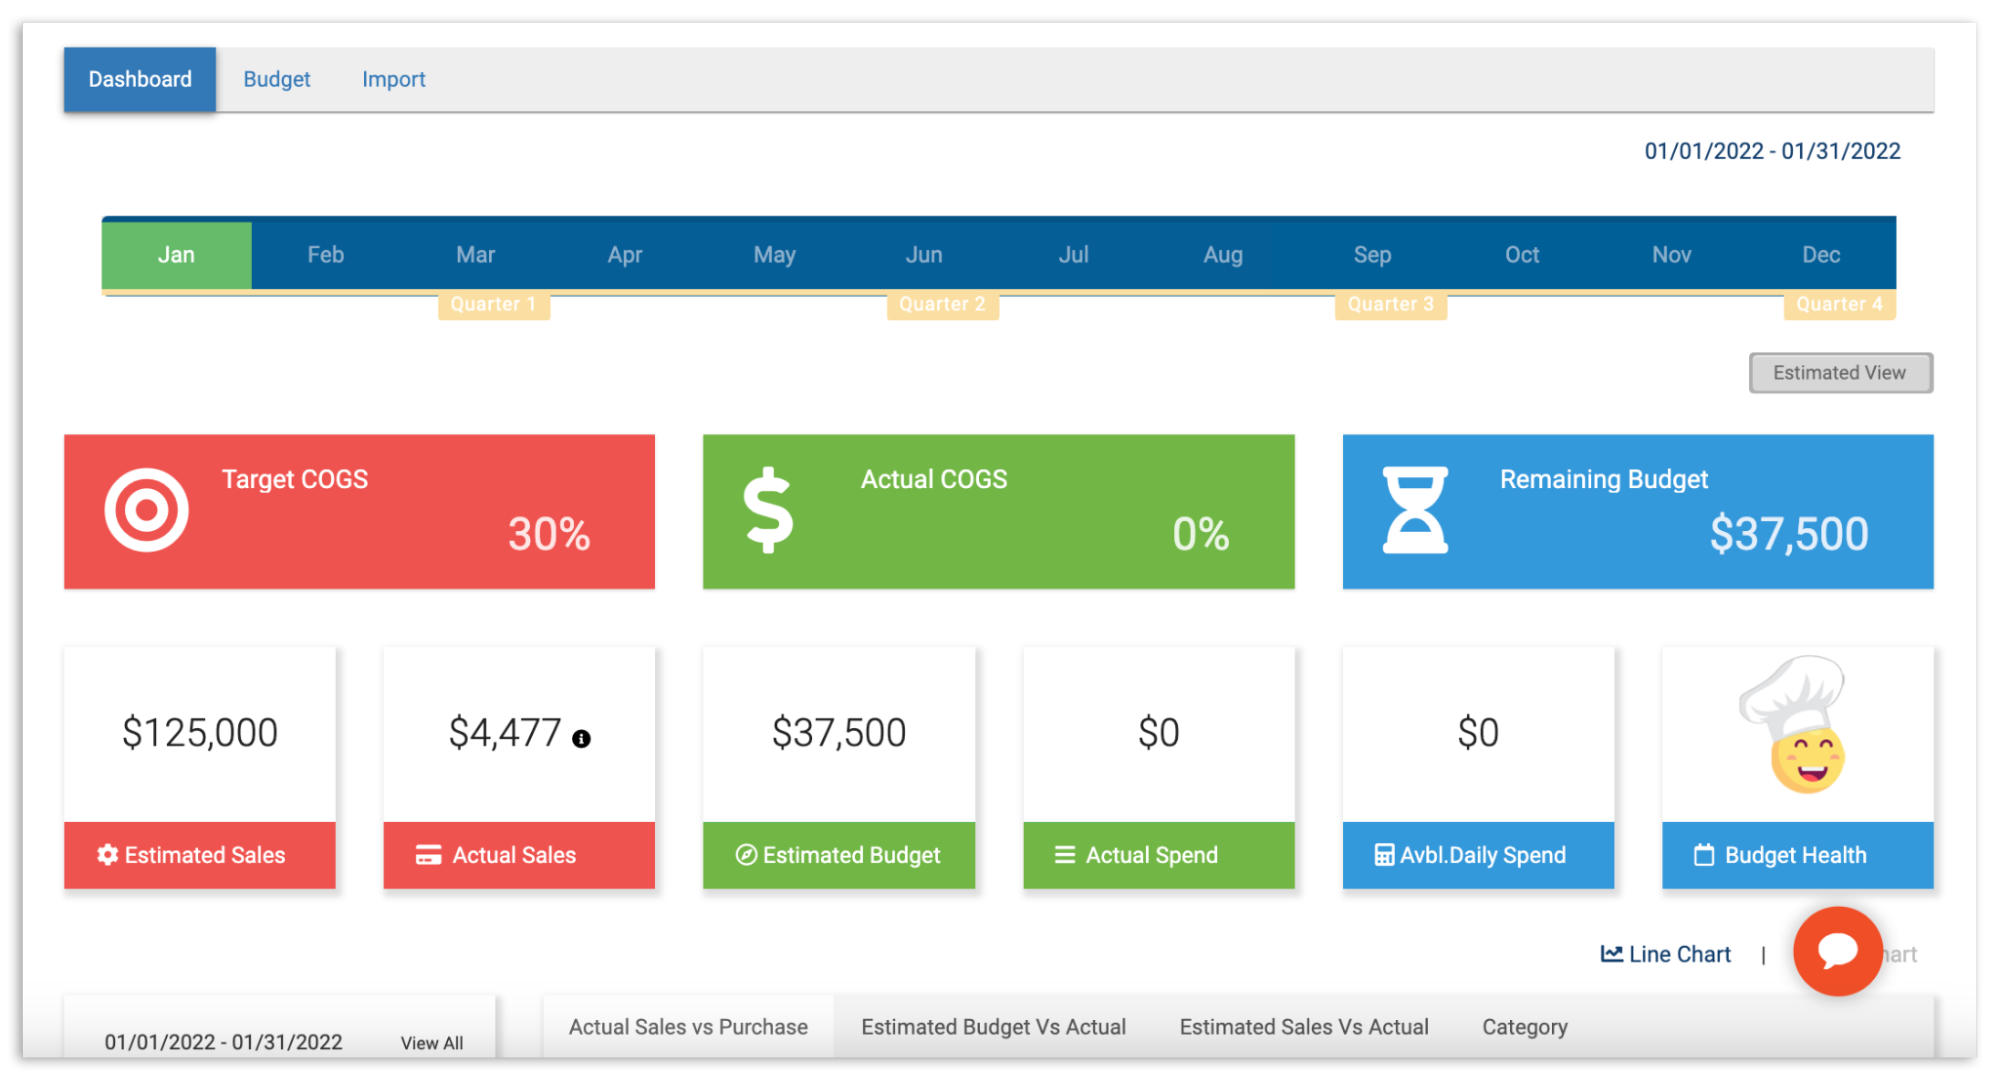Click the Target COGS bullseye icon
The height and width of the screenshot is (1080, 1999).
(146, 509)
